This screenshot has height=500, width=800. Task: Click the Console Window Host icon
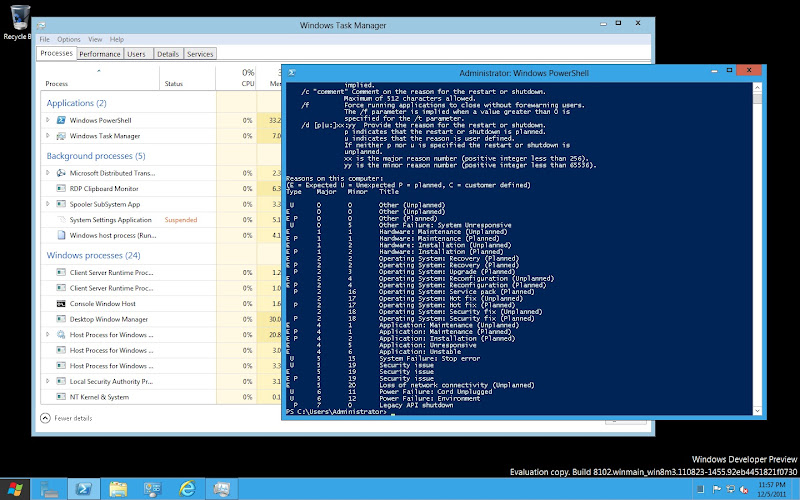[x=61, y=303]
